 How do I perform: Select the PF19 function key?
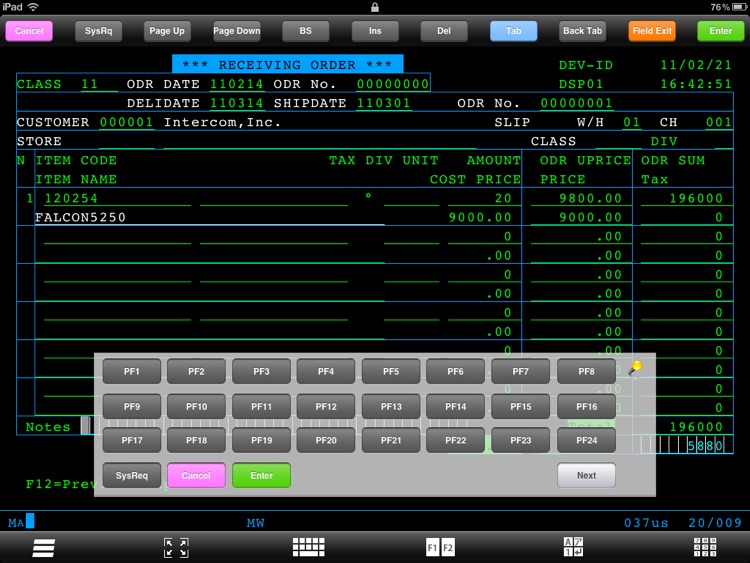(261, 440)
